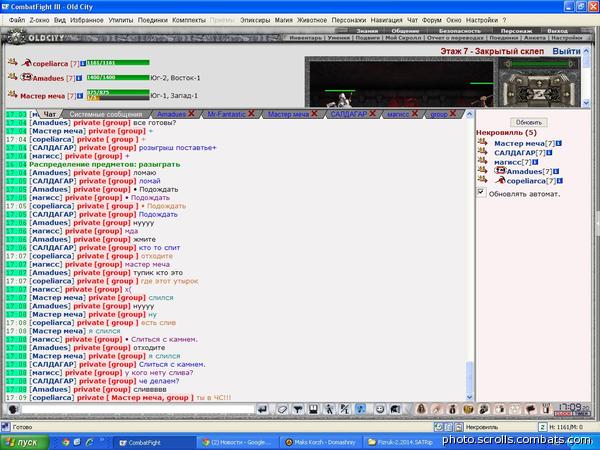The height and width of the screenshot is (450, 600).
Task: Open the Анкета link in top navigation
Action: (x=535, y=38)
